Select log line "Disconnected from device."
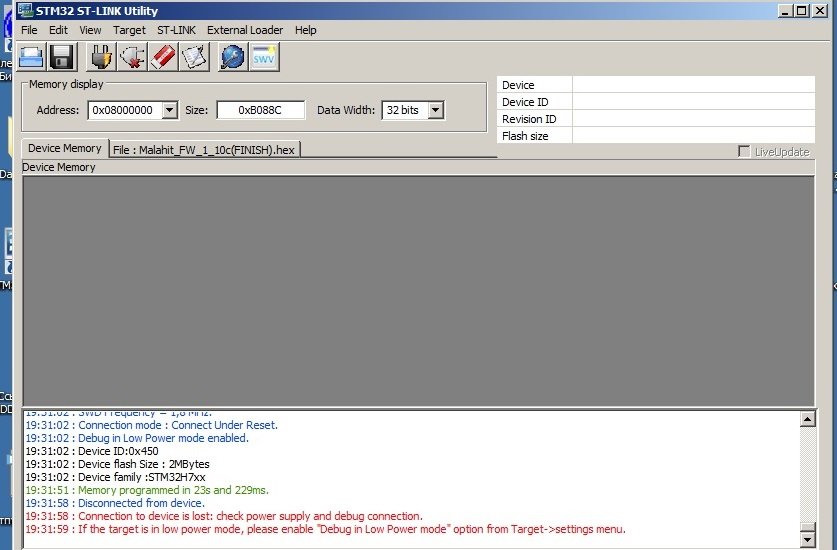This screenshot has height=550, width=837. pyautogui.click(x=115, y=503)
